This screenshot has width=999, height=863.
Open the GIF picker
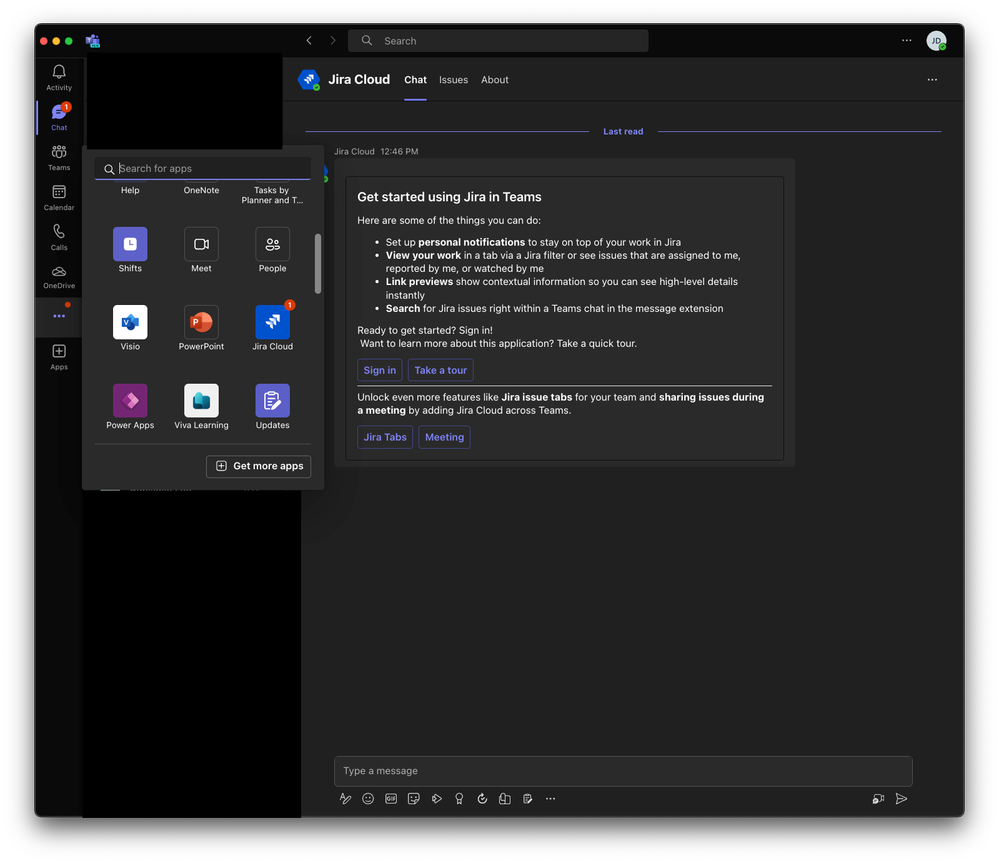pos(391,799)
